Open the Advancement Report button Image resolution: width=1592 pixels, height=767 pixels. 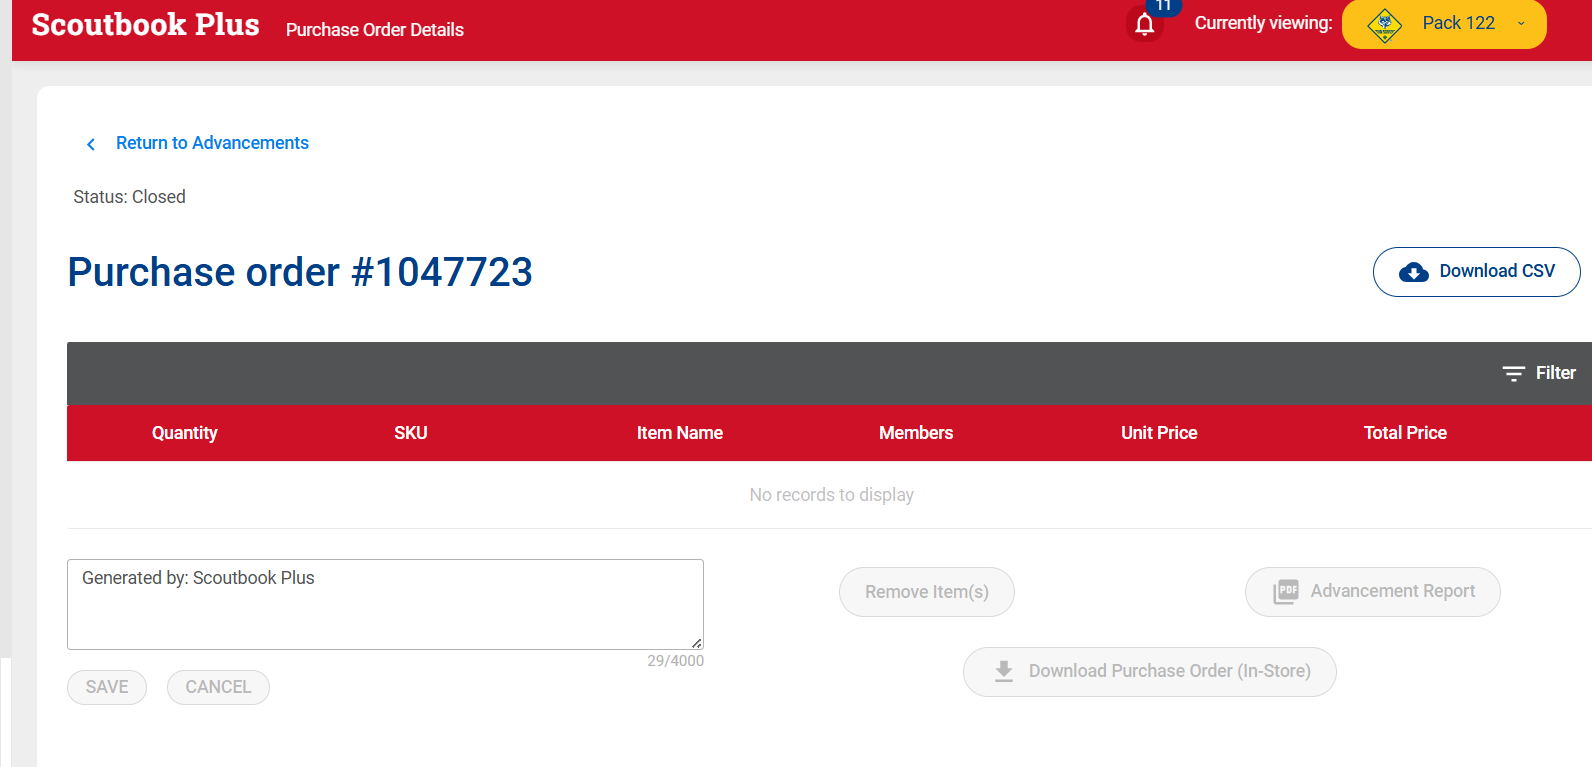click(1373, 592)
